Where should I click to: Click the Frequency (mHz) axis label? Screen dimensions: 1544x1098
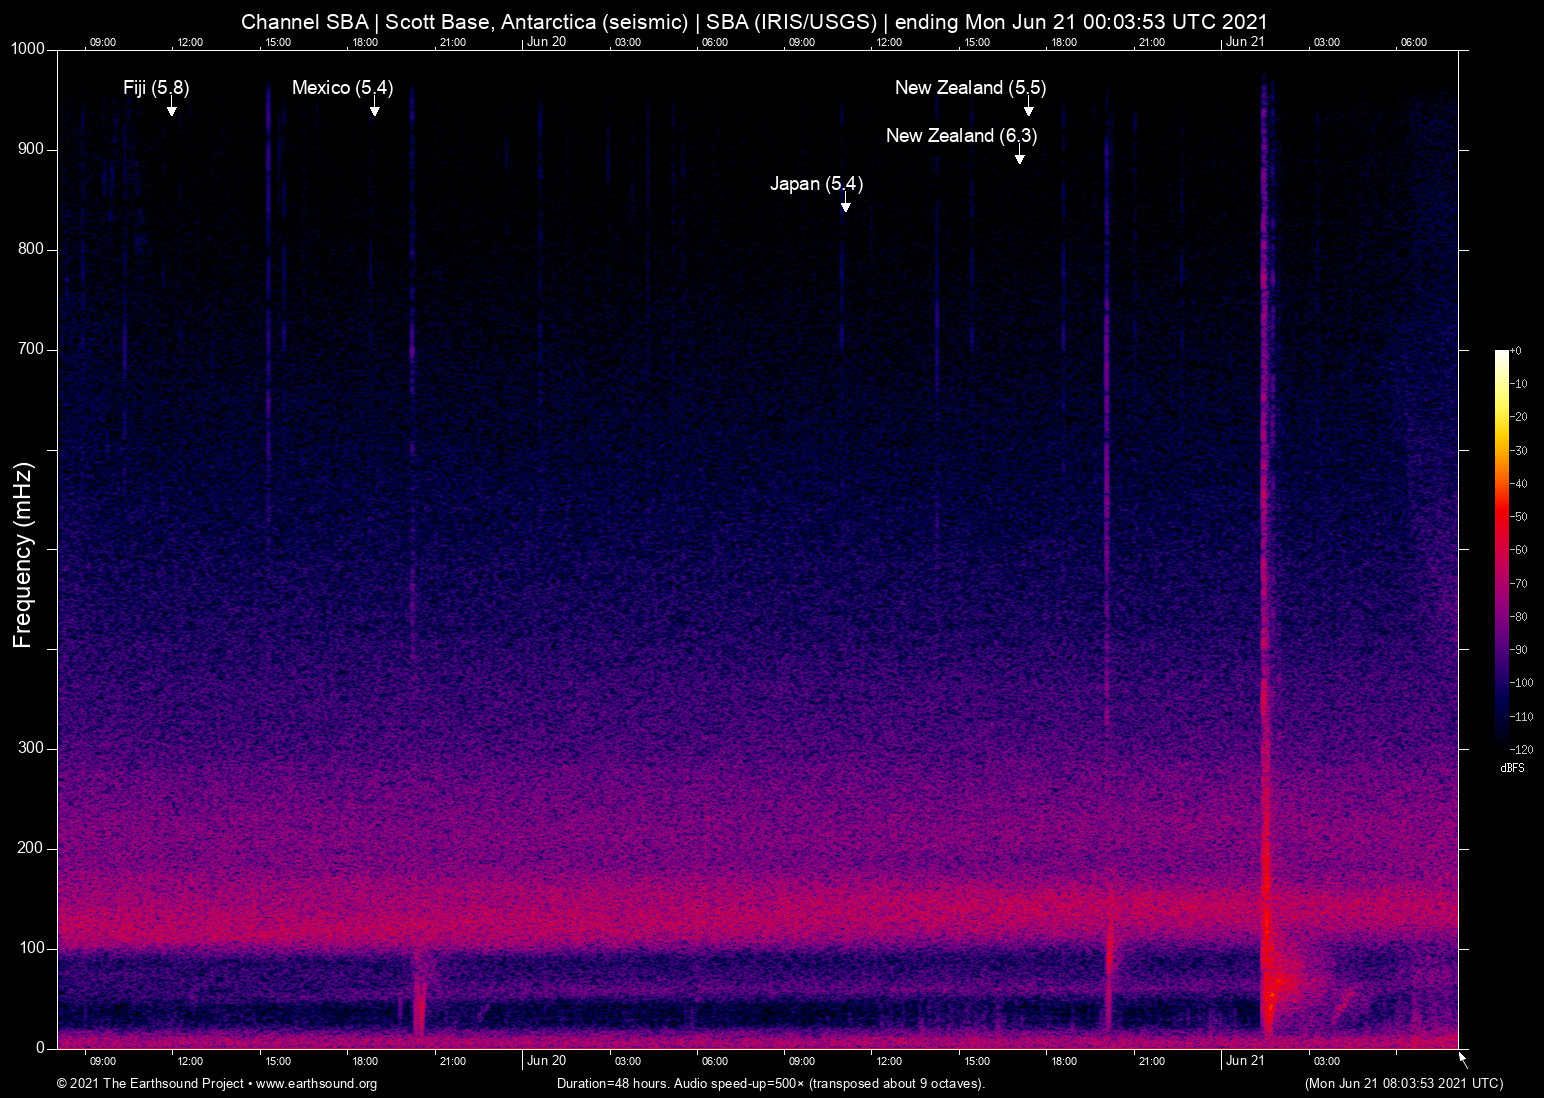(x=23, y=555)
